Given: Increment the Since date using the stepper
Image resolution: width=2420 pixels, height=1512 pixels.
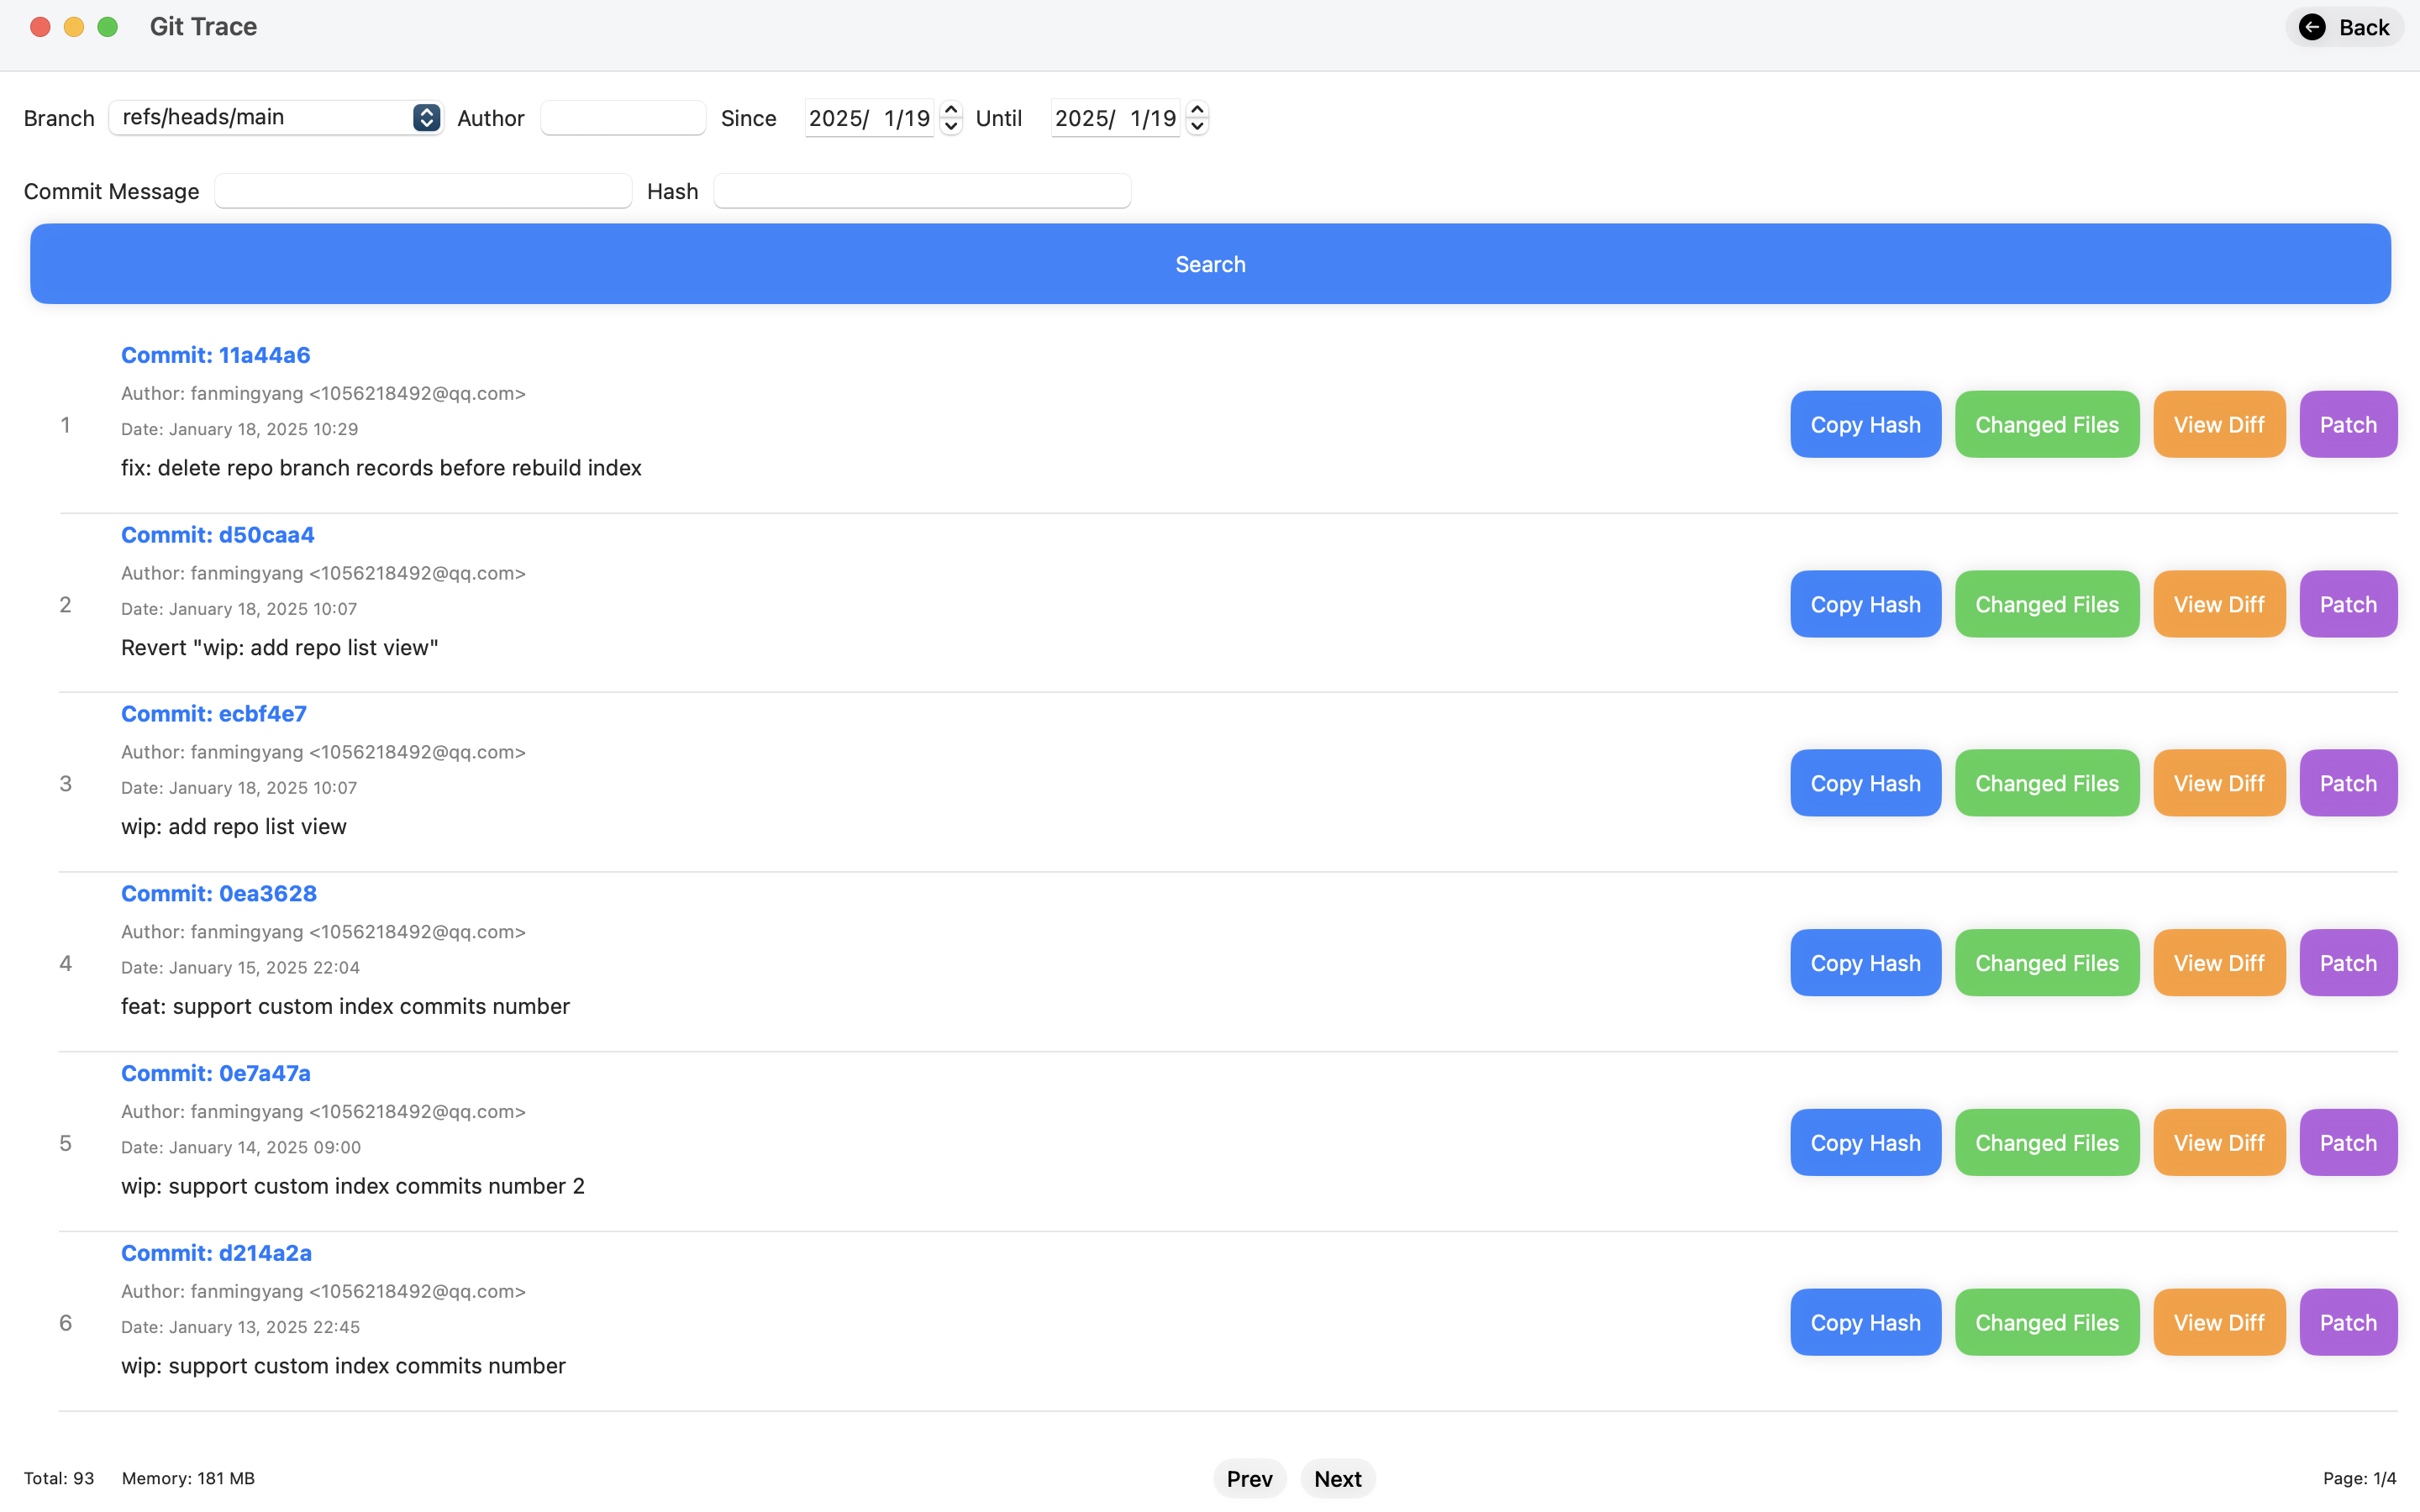Looking at the screenshot, I should tap(950, 110).
